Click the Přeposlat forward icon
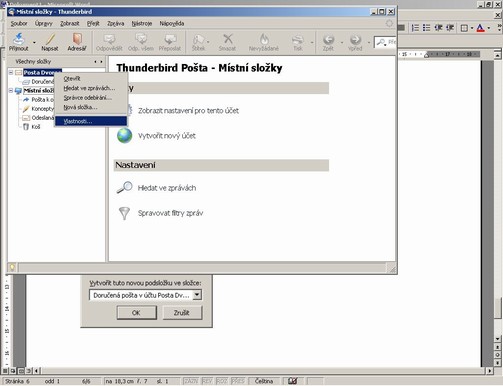503x386 pixels. pos(170,39)
